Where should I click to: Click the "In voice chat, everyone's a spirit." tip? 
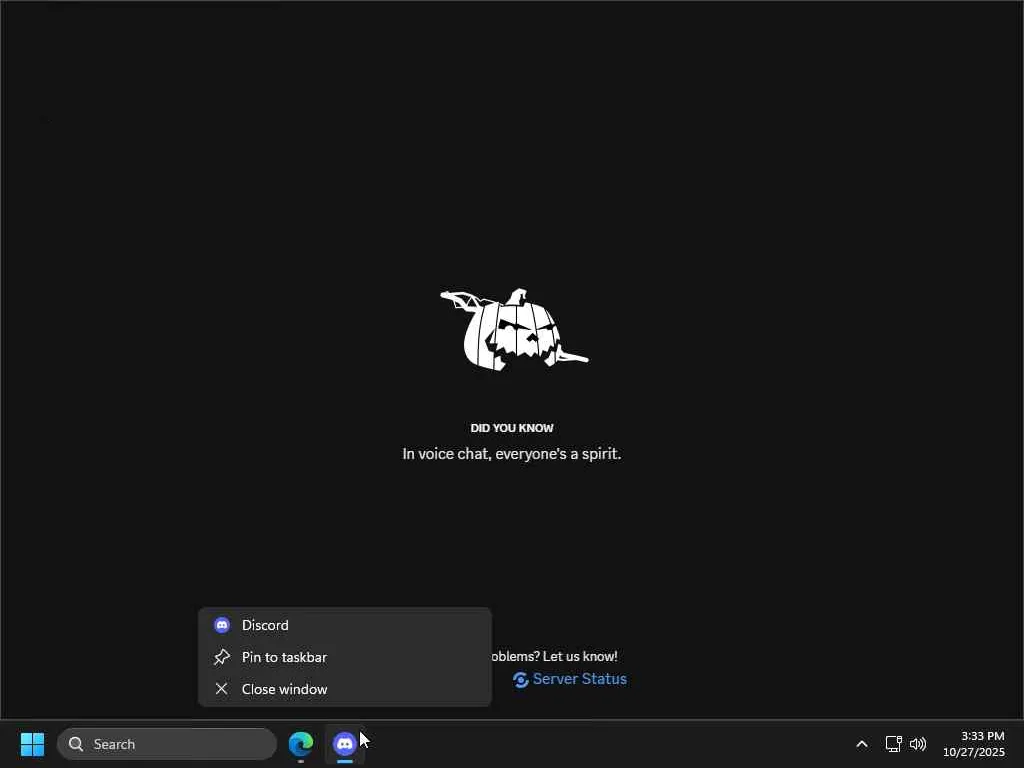(511, 454)
